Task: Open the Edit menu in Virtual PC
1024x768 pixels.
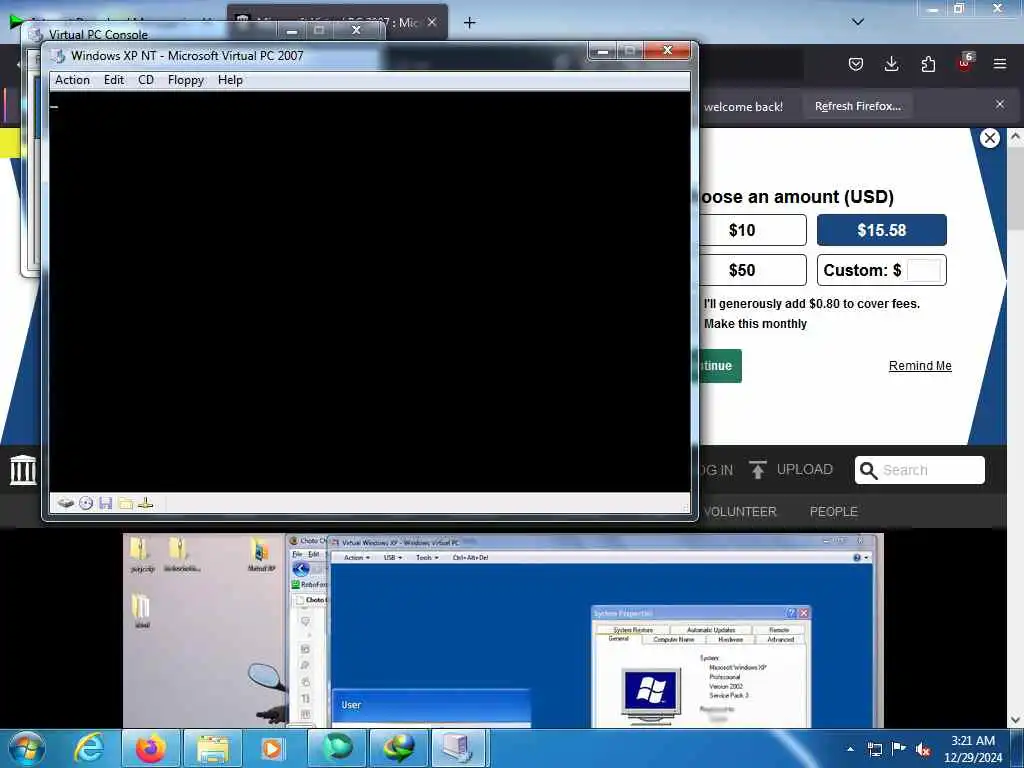Action: pos(114,80)
